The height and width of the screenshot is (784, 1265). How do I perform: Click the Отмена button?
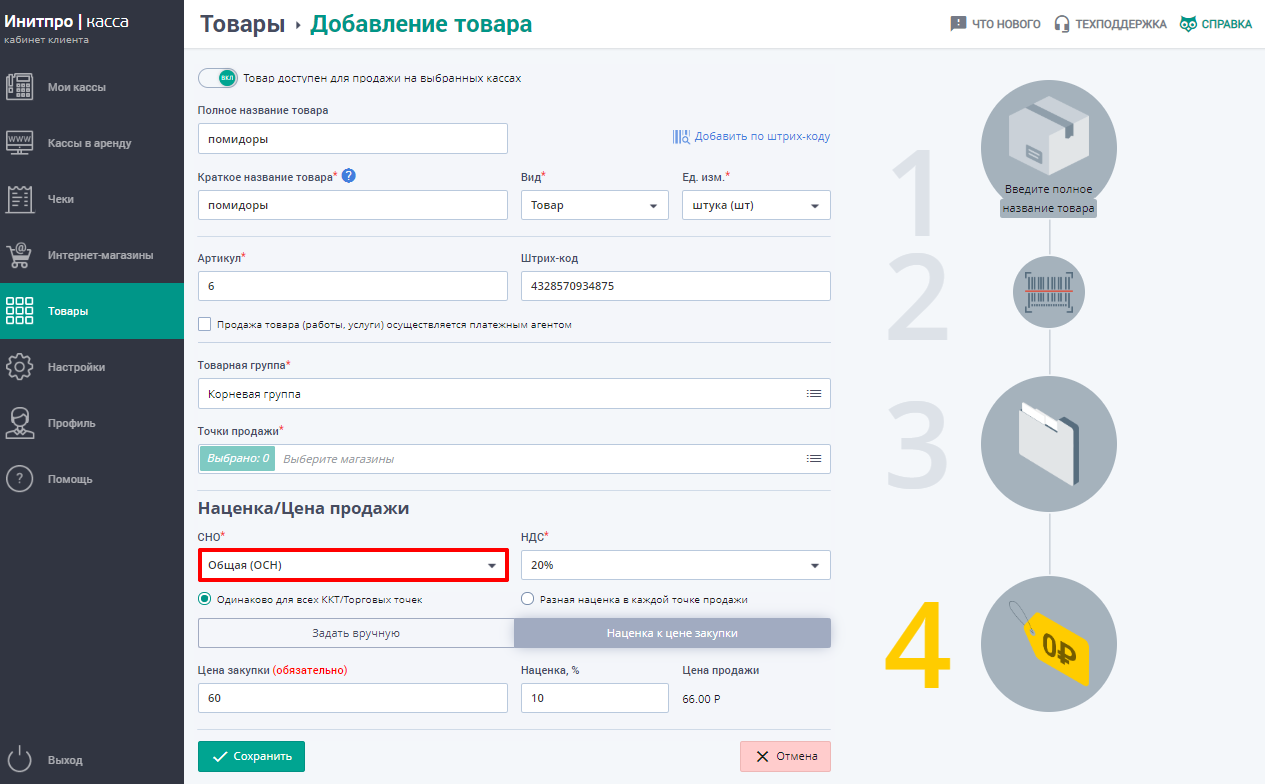tap(785, 757)
